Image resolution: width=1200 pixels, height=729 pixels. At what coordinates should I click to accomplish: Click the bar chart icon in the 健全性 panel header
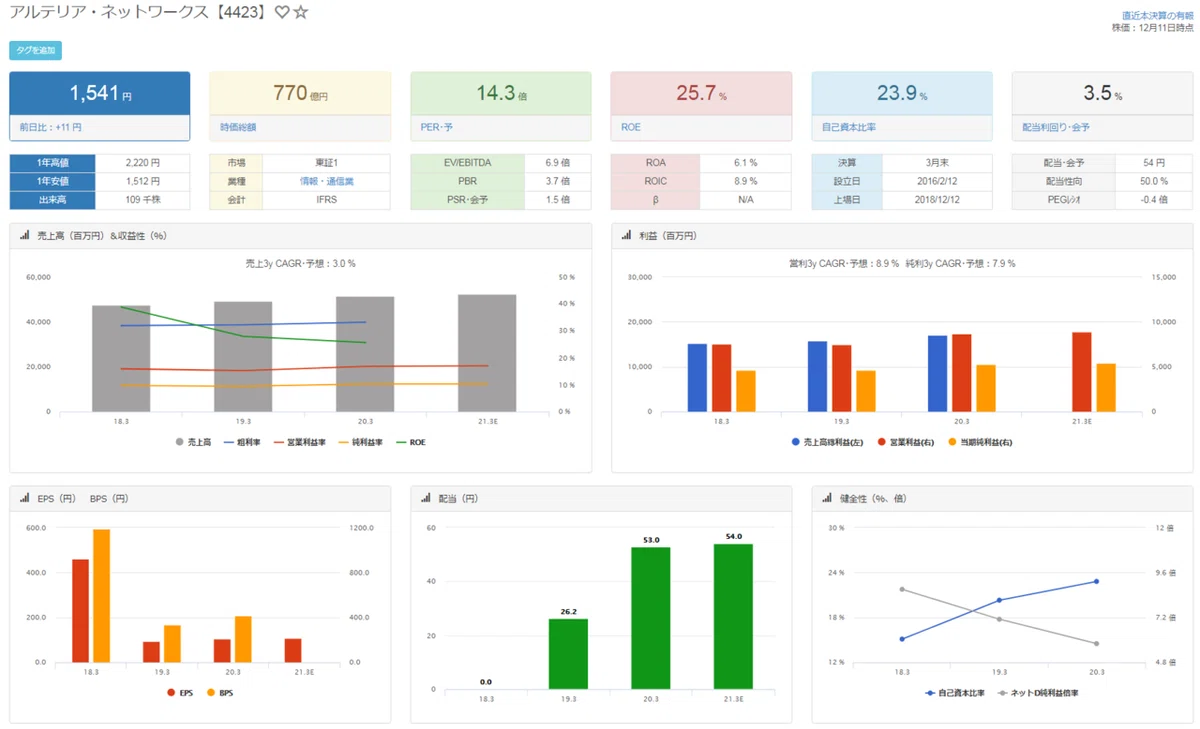827,498
